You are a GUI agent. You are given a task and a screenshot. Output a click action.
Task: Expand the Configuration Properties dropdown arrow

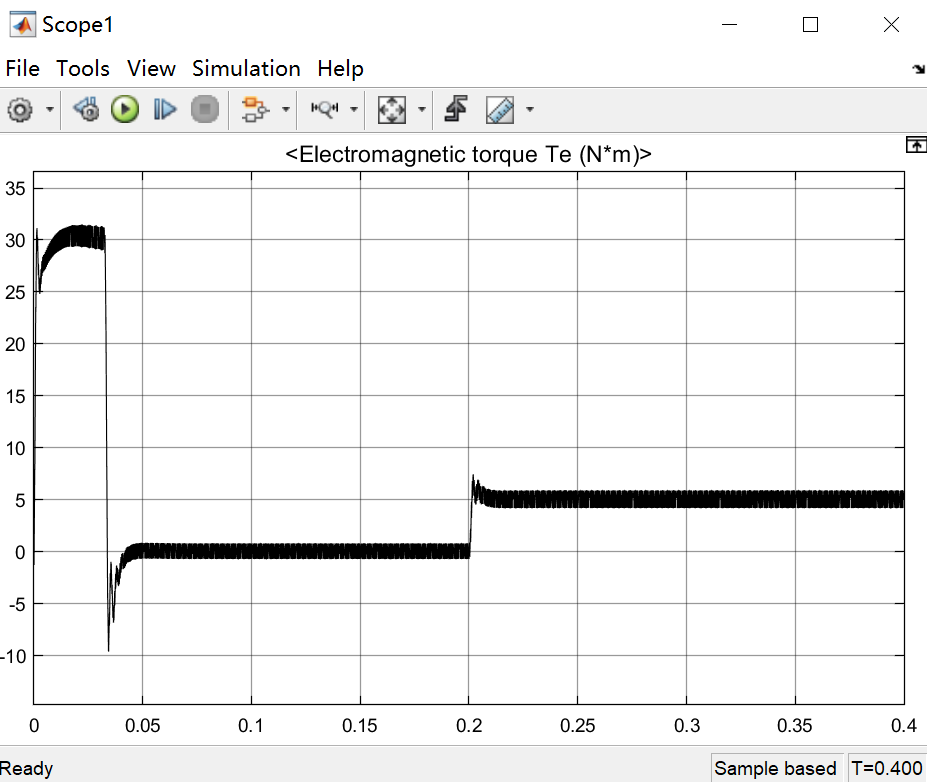click(x=50, y=109)
